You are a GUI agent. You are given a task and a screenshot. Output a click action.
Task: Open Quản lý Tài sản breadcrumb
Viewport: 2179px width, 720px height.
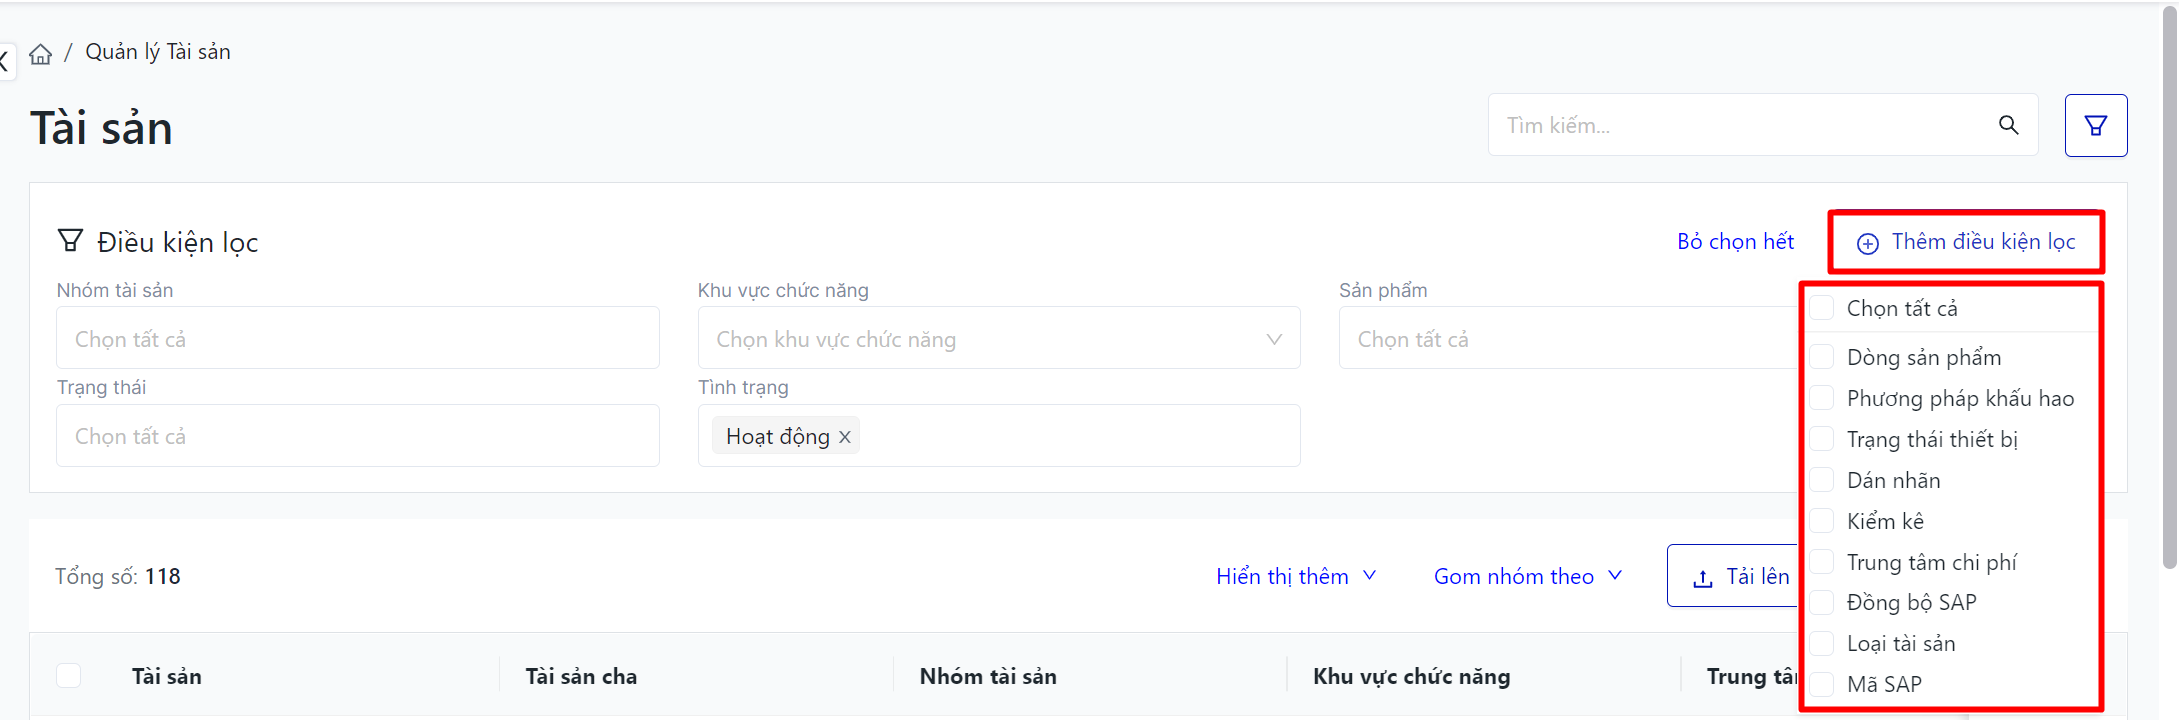pyautogui.click(x=158, y=52)
